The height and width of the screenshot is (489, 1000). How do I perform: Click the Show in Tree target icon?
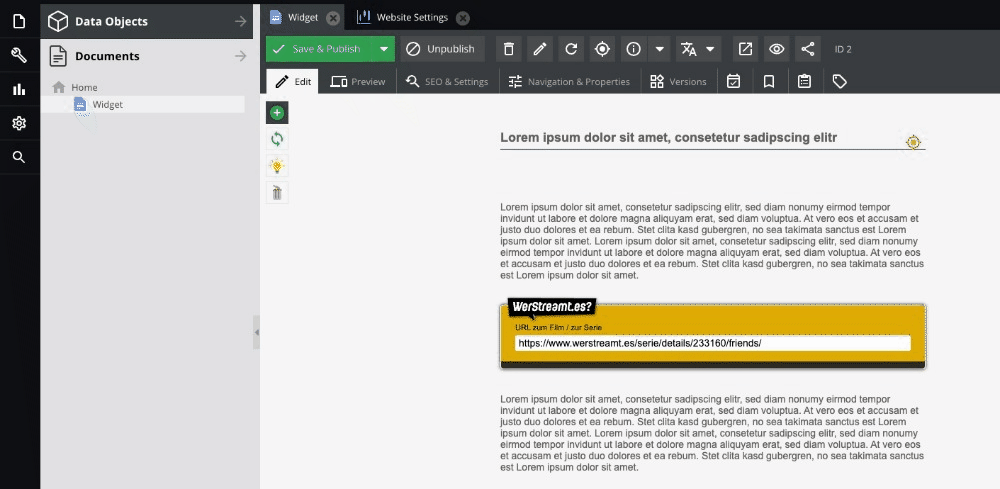click(x=602, y=49)
